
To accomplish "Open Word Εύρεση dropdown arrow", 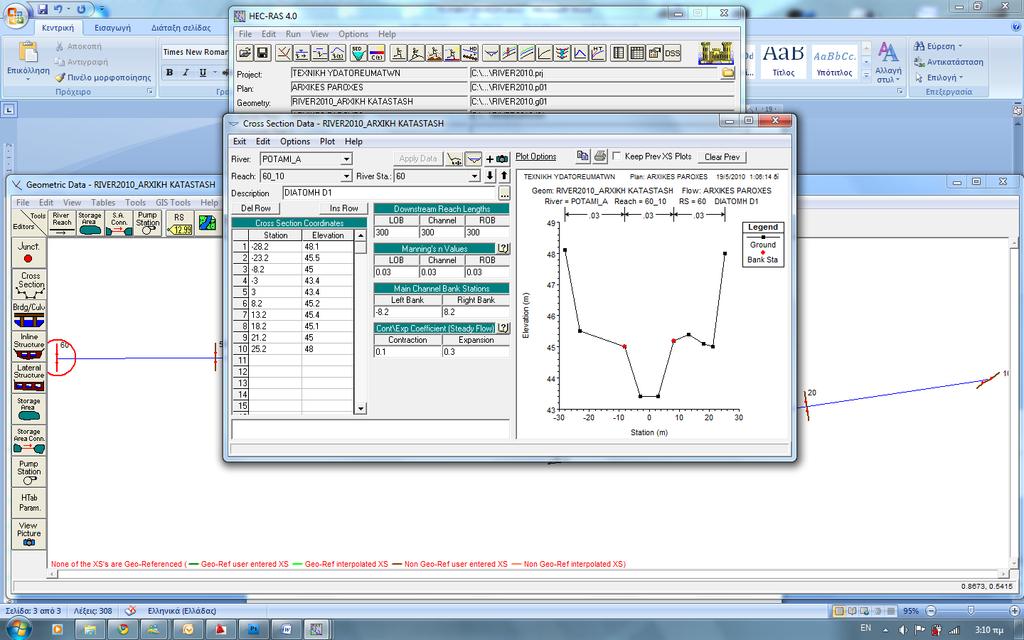I will click(959, 46).
